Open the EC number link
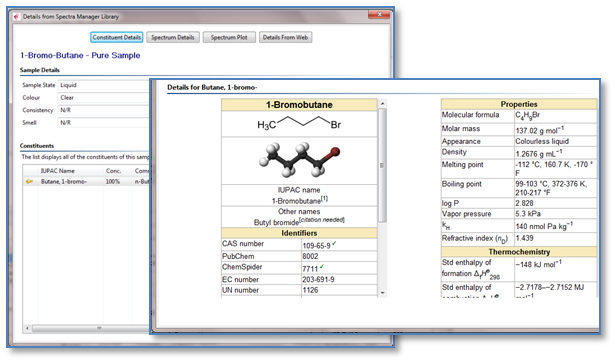The height and width of the screenshot is (362, 615). point(240,279)
